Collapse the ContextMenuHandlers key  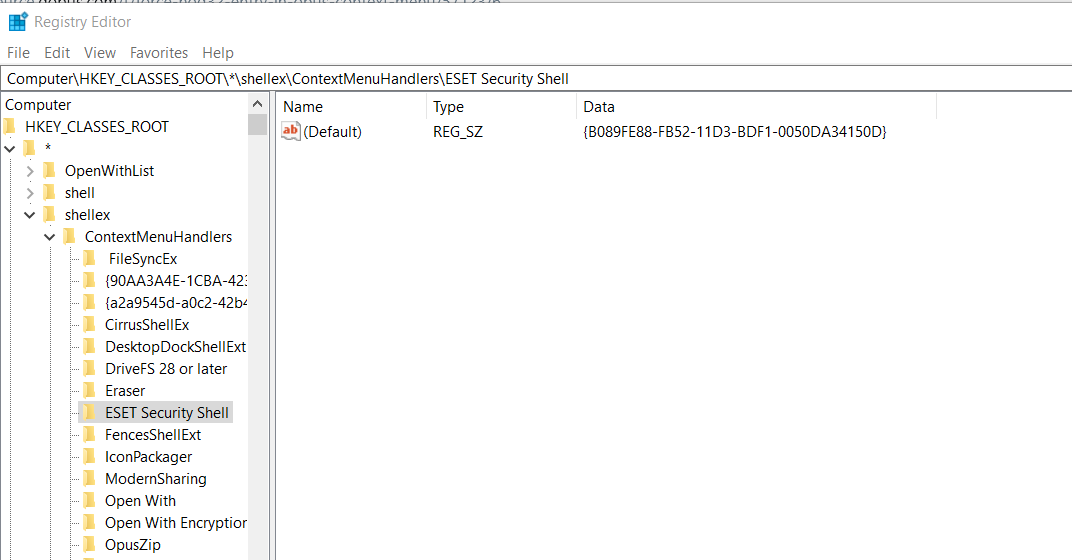50,237
